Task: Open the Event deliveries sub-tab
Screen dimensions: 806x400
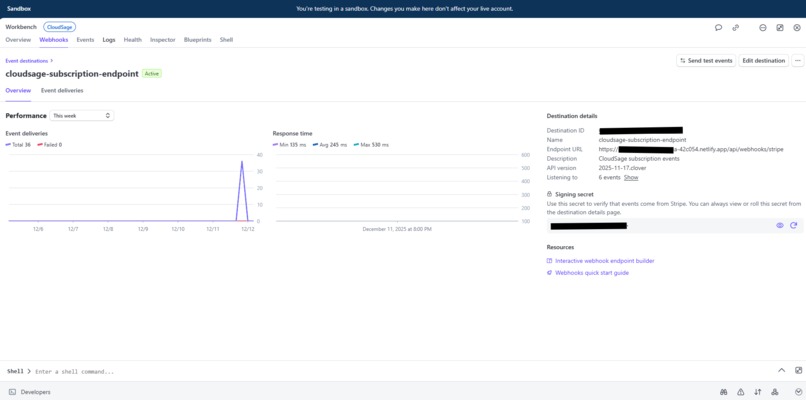Action: click(62, 90)
